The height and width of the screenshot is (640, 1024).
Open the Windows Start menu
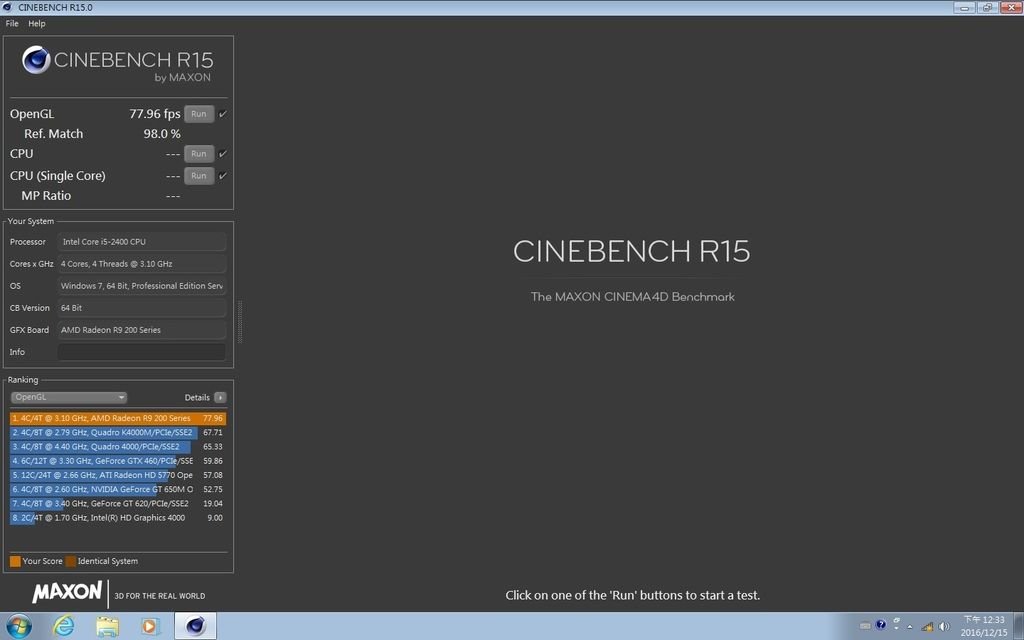pos(18,626)
